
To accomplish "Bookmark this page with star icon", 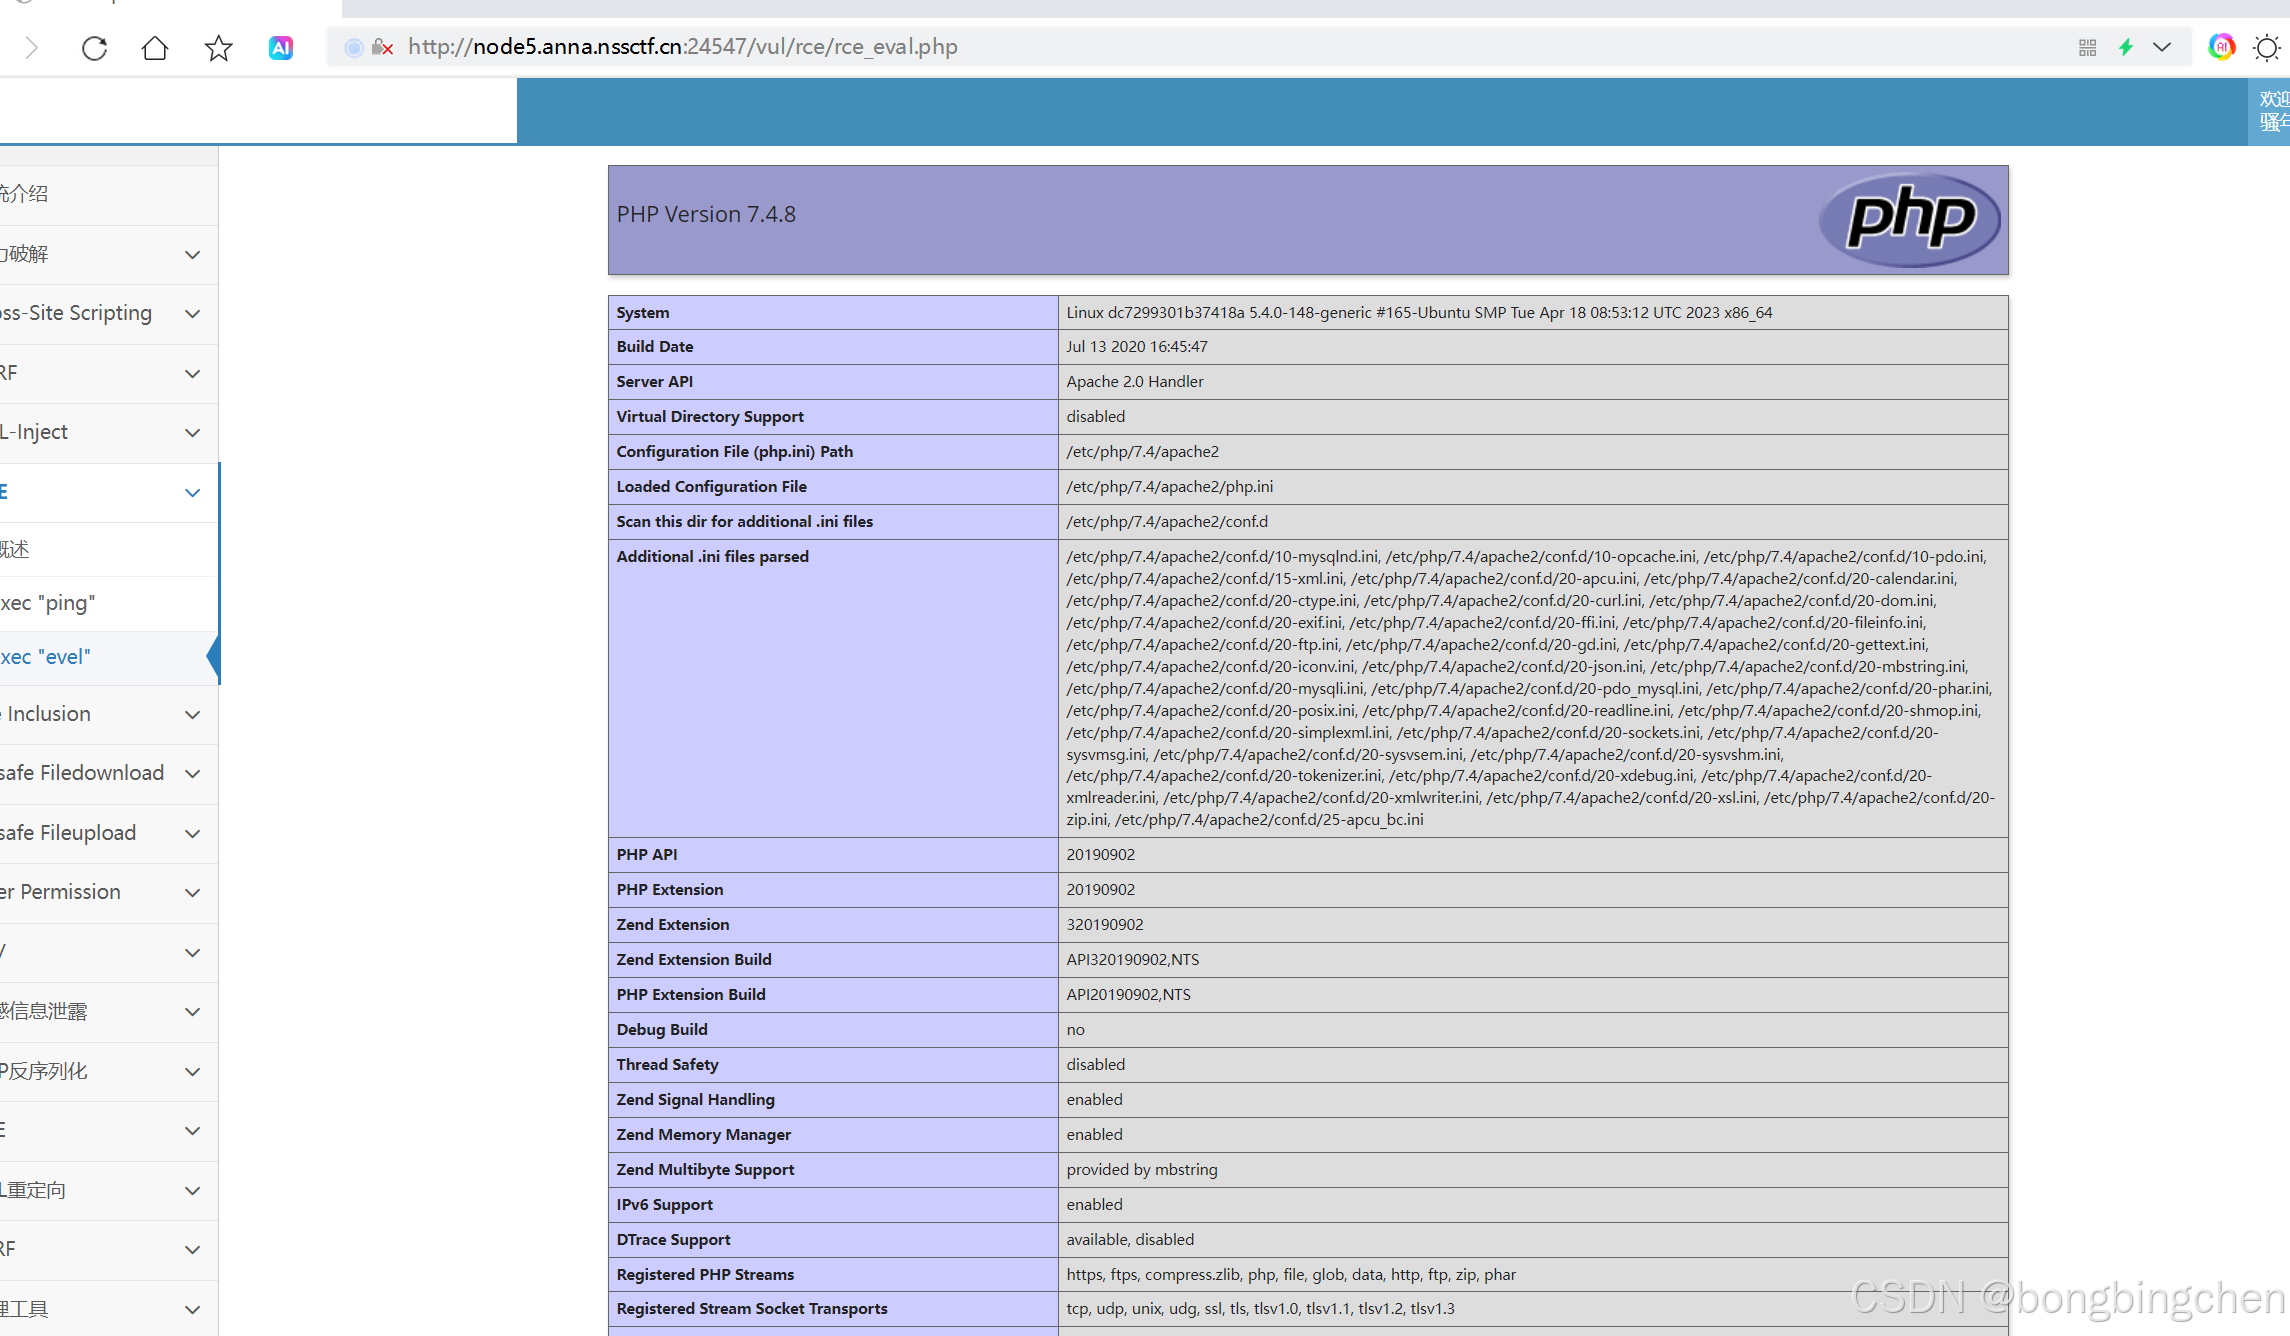I will tap(218, 47).
